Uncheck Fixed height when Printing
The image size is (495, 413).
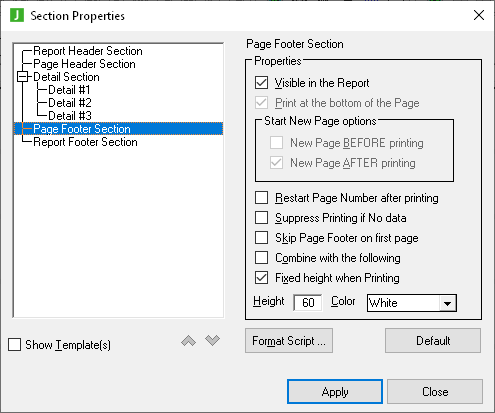261,278
